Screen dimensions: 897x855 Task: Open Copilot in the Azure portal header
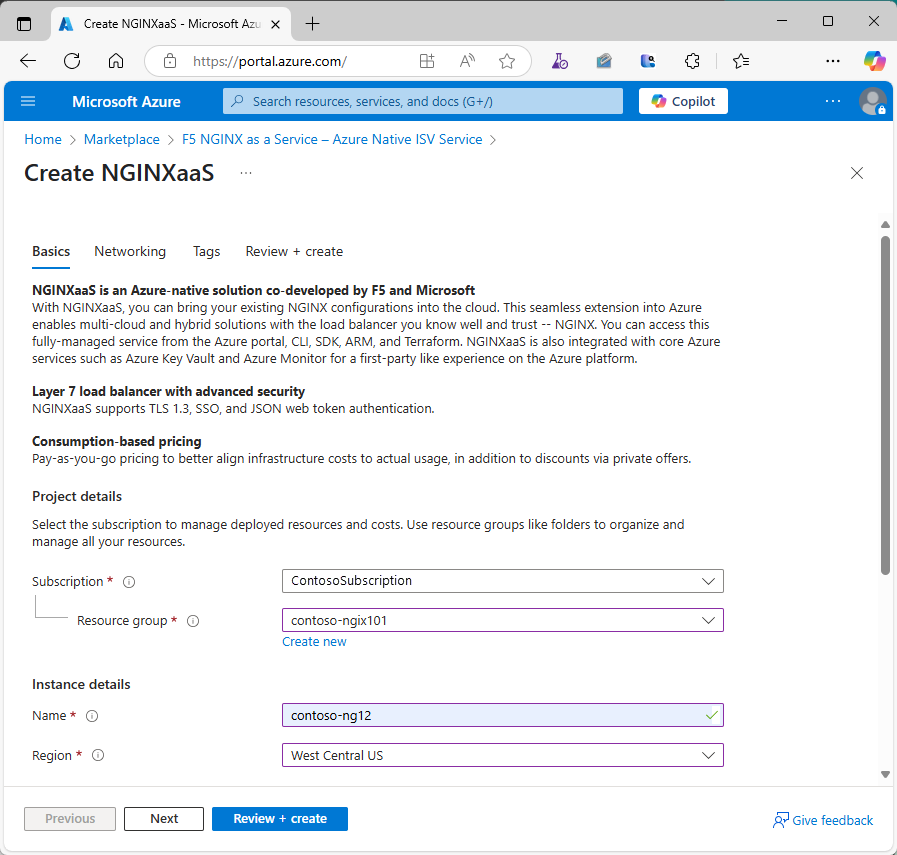[683, 101]
